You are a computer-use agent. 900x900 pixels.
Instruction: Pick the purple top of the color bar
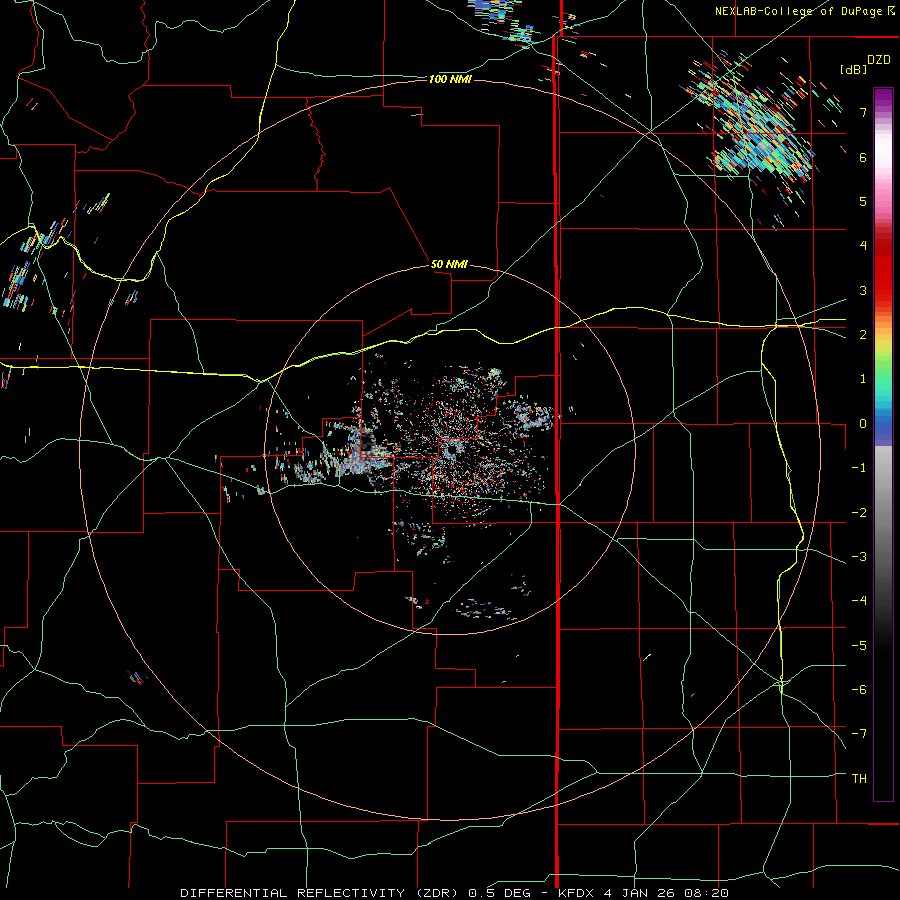[x=883, y=98]
